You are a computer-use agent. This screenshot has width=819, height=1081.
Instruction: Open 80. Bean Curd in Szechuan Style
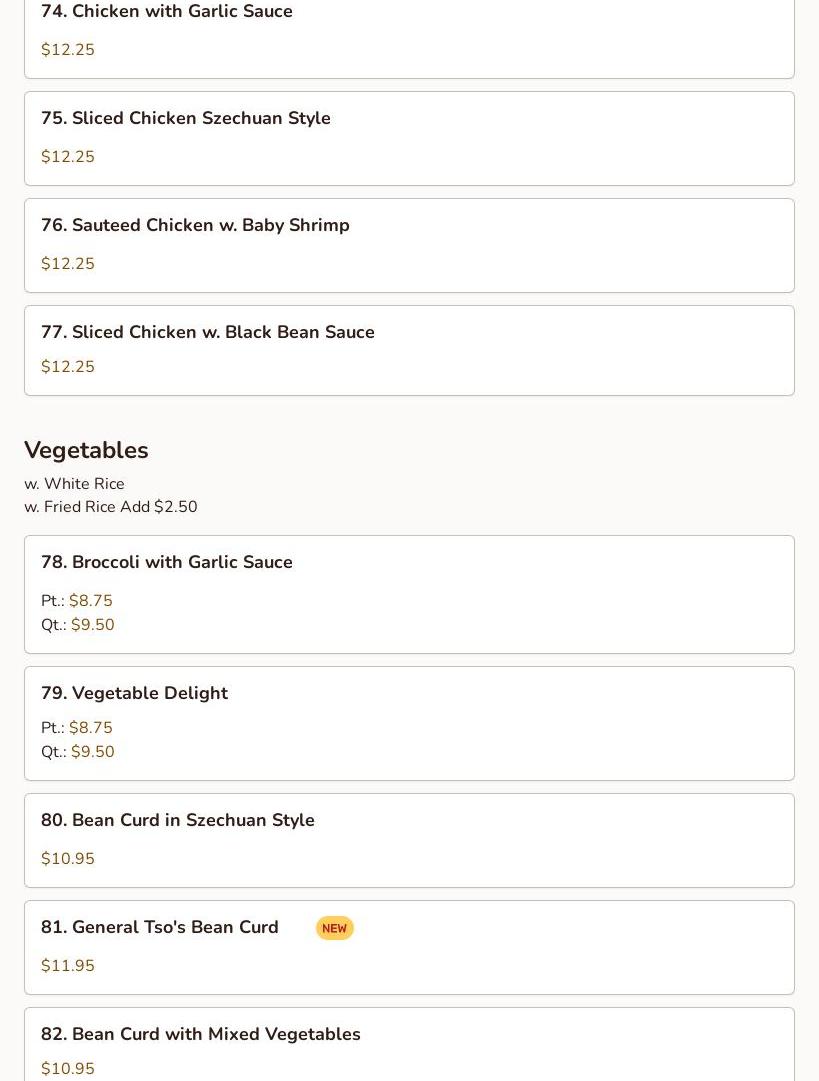point(410,840)
